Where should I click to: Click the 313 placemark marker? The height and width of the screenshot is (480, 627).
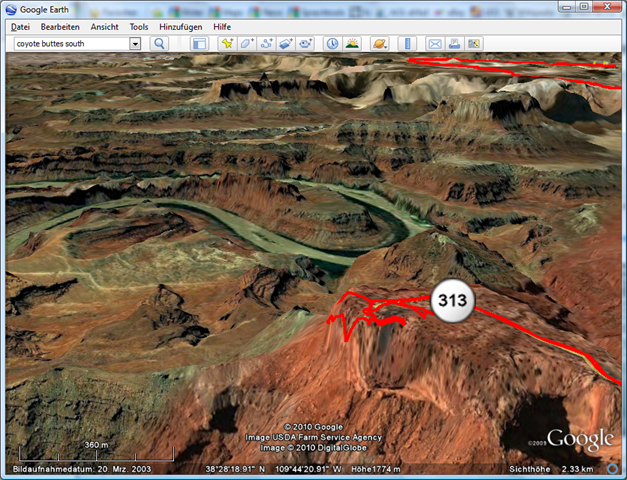click(x=451, y=300)
